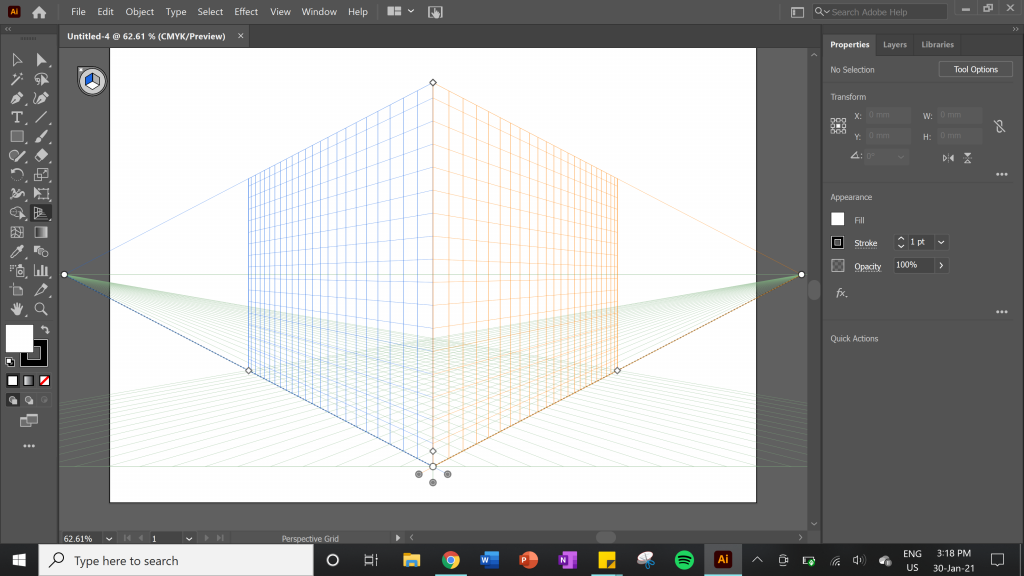Choose the Symbol Sprayer tool
Screen dimensions: 1024x576
click(x=17, y=271)
